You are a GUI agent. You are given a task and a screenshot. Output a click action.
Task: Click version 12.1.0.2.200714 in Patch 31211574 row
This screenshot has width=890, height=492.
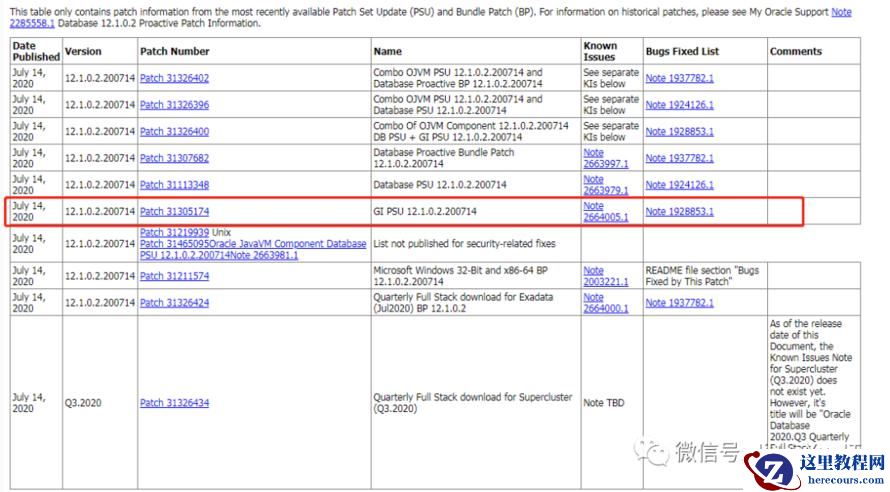100,276
